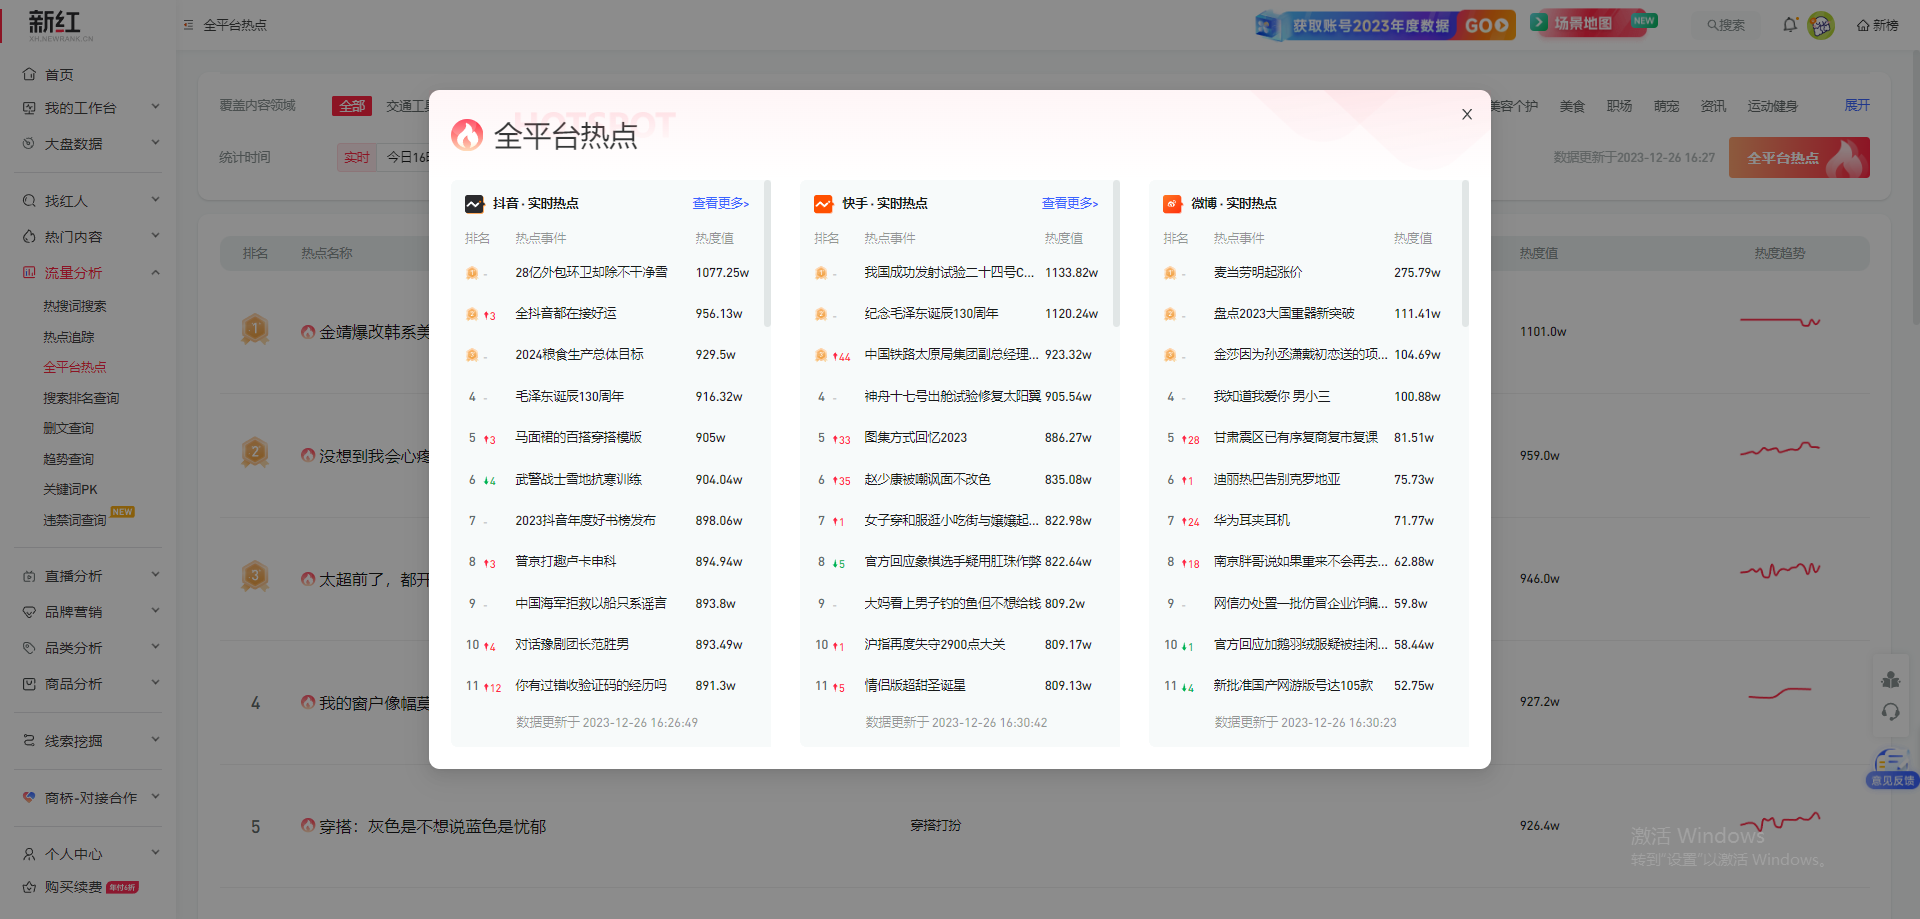Open notification bell icon in header

tap(1790, 24)
